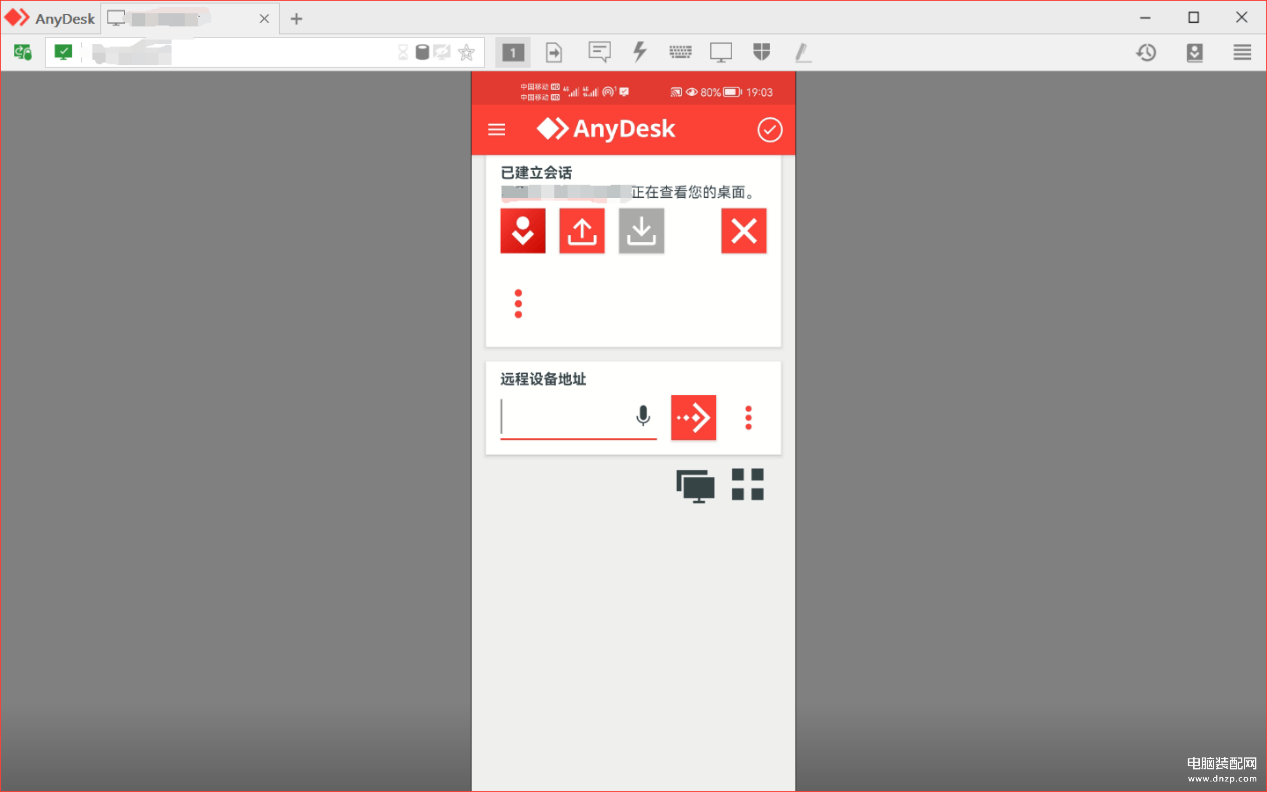
Task: Click the stacked monitors icon below the address card
Action: (x=696, y=486)
